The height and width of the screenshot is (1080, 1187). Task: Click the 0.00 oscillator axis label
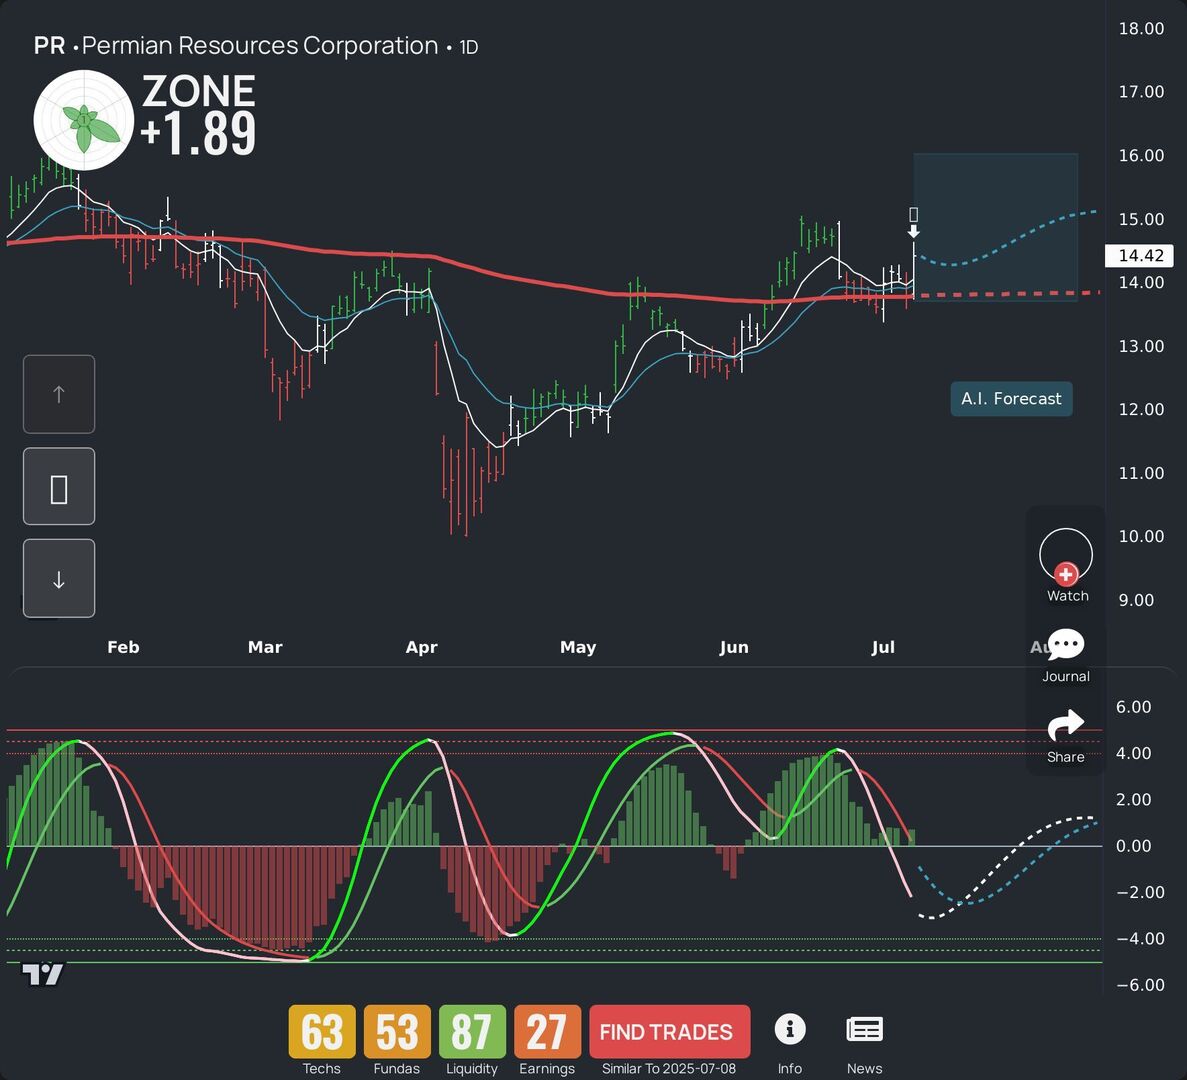tap(1133, 846)
